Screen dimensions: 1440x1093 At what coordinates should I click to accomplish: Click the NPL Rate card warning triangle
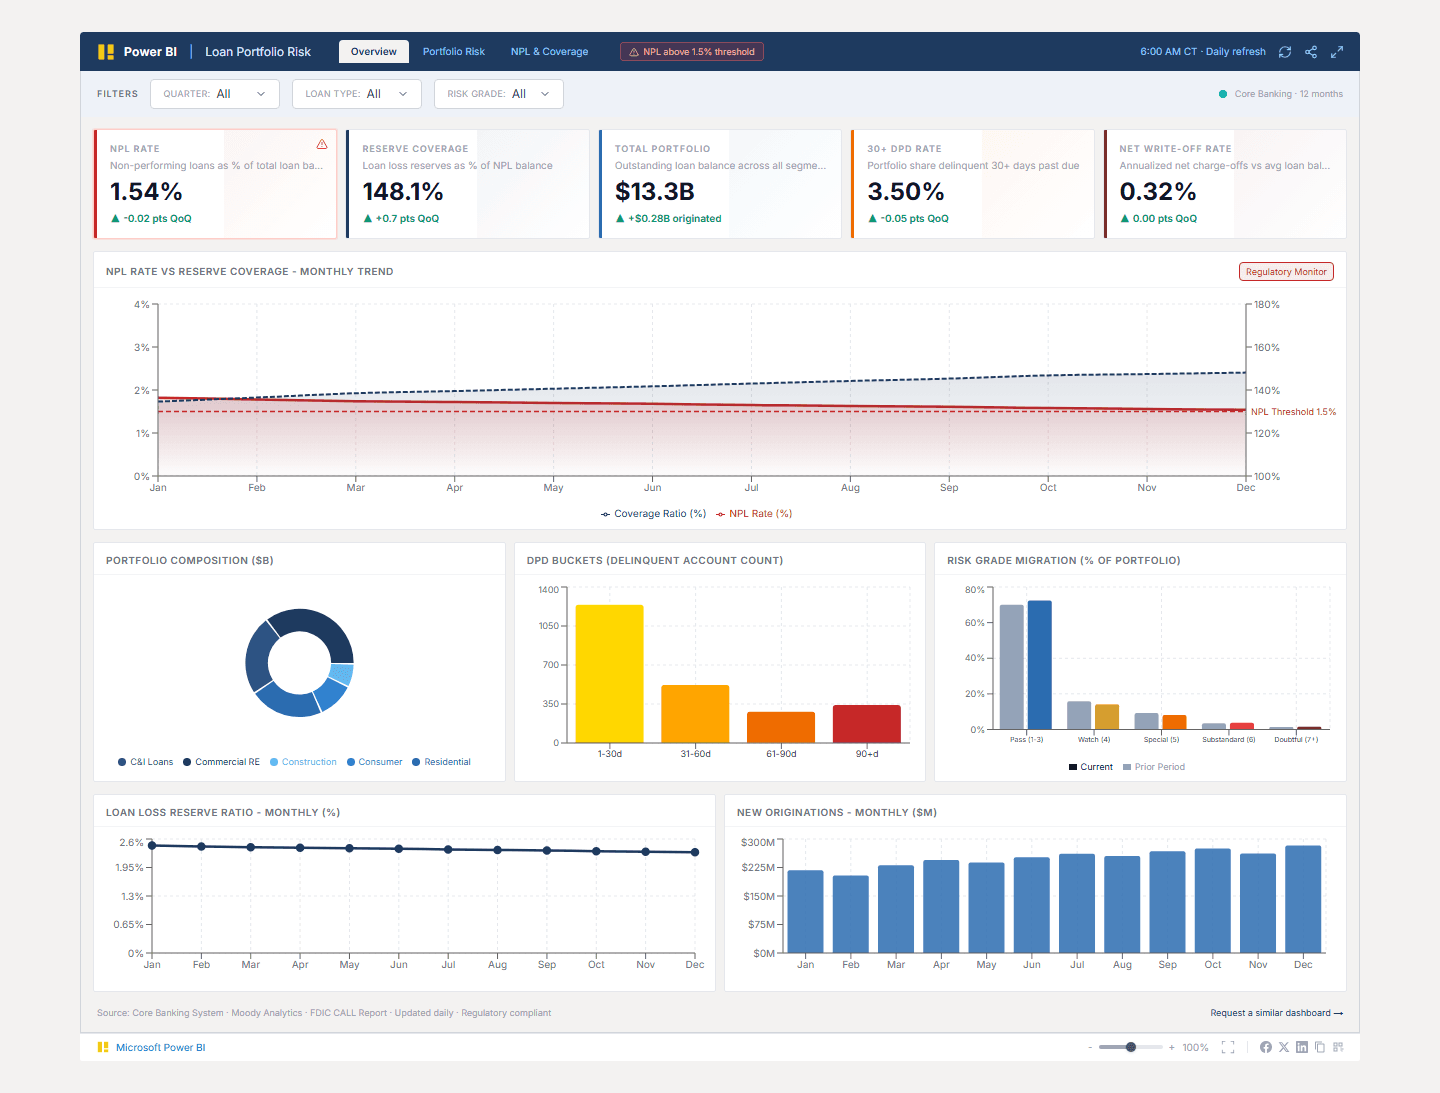pos(322,144)
